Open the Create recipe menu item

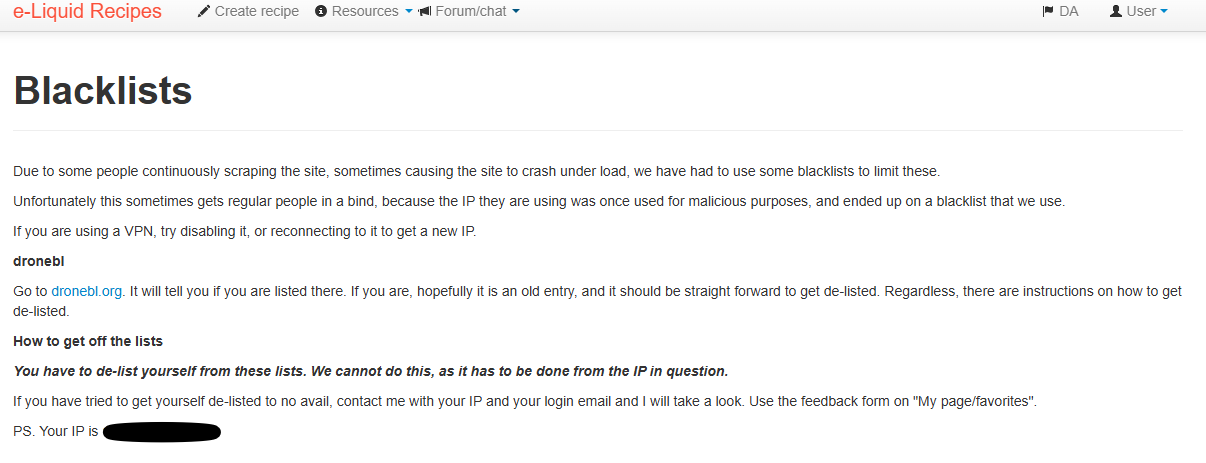[x=248, y=12]
